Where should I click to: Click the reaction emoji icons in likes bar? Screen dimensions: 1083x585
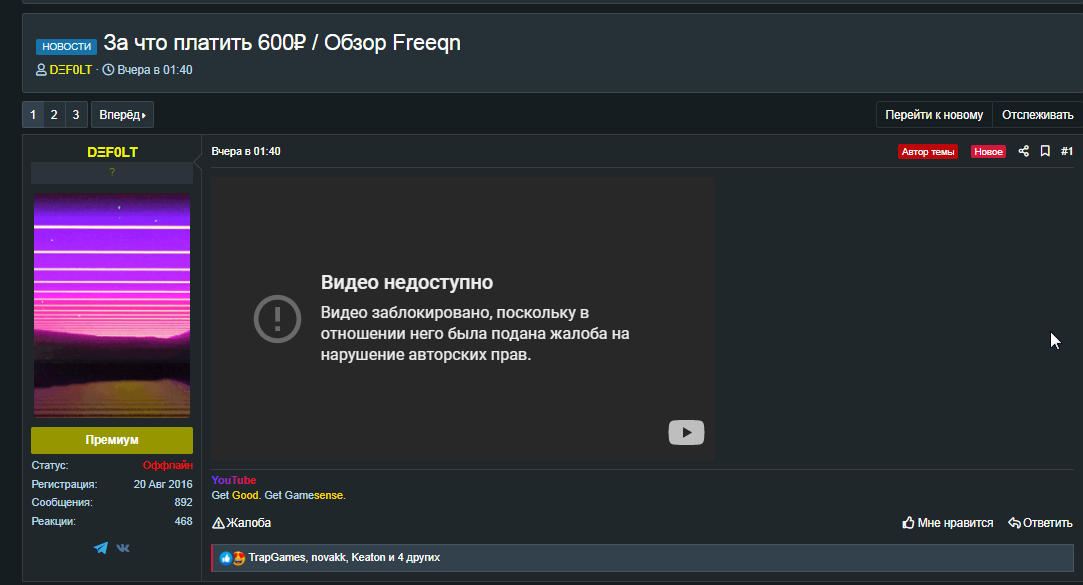(232, 557)
